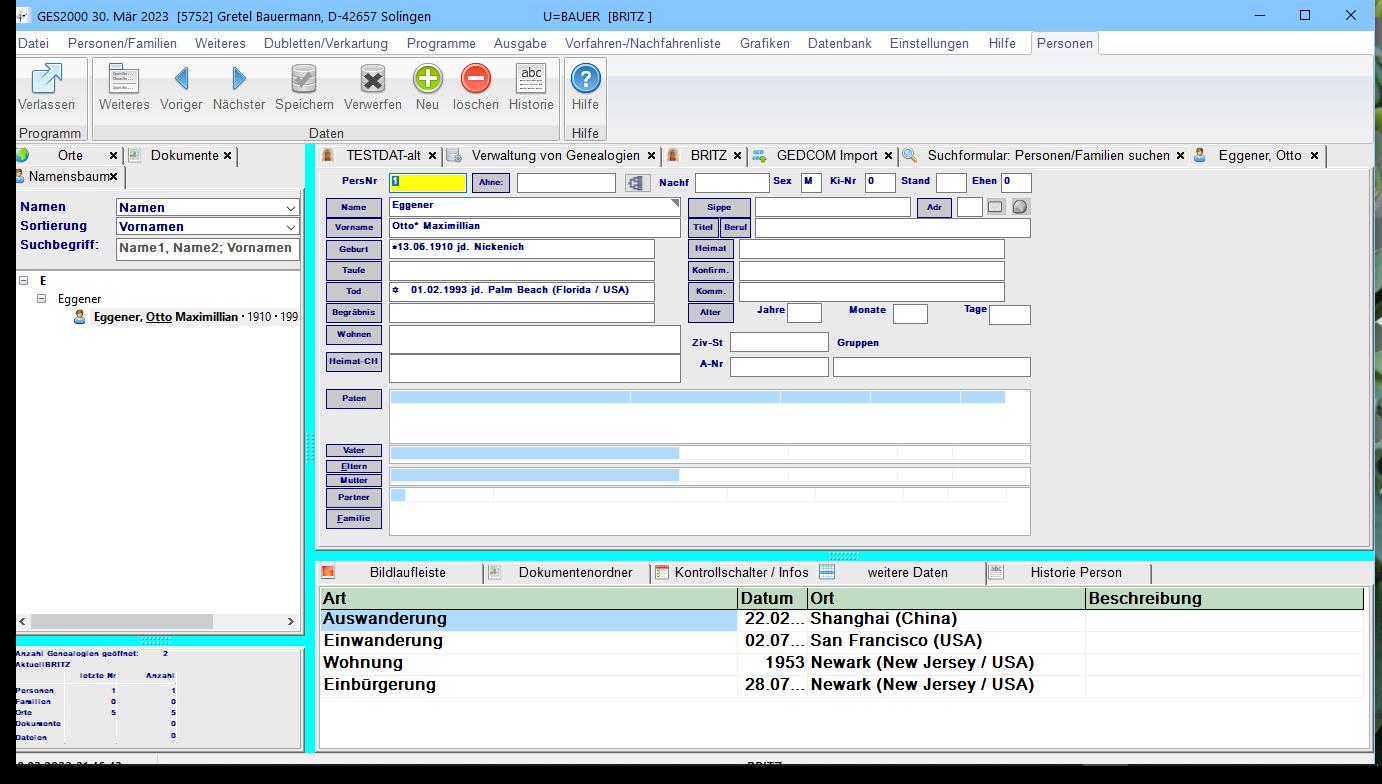The width and height of the screenshot is (1382, 784).
Task: Click person icon beside Eggener, Otto Maximillian in tree
Action: click(80, 317)
